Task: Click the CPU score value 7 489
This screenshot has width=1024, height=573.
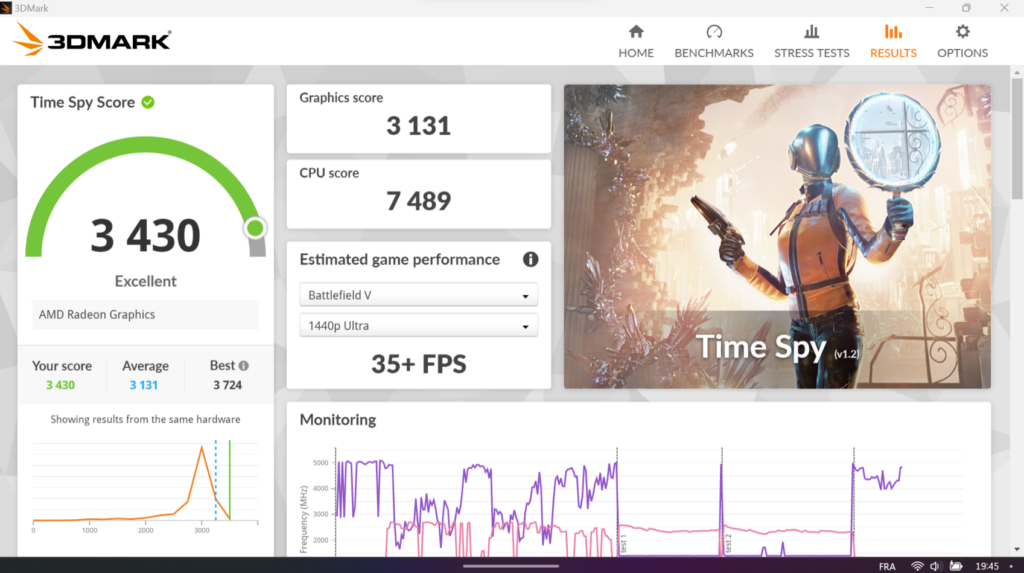Action: point(419,201)
